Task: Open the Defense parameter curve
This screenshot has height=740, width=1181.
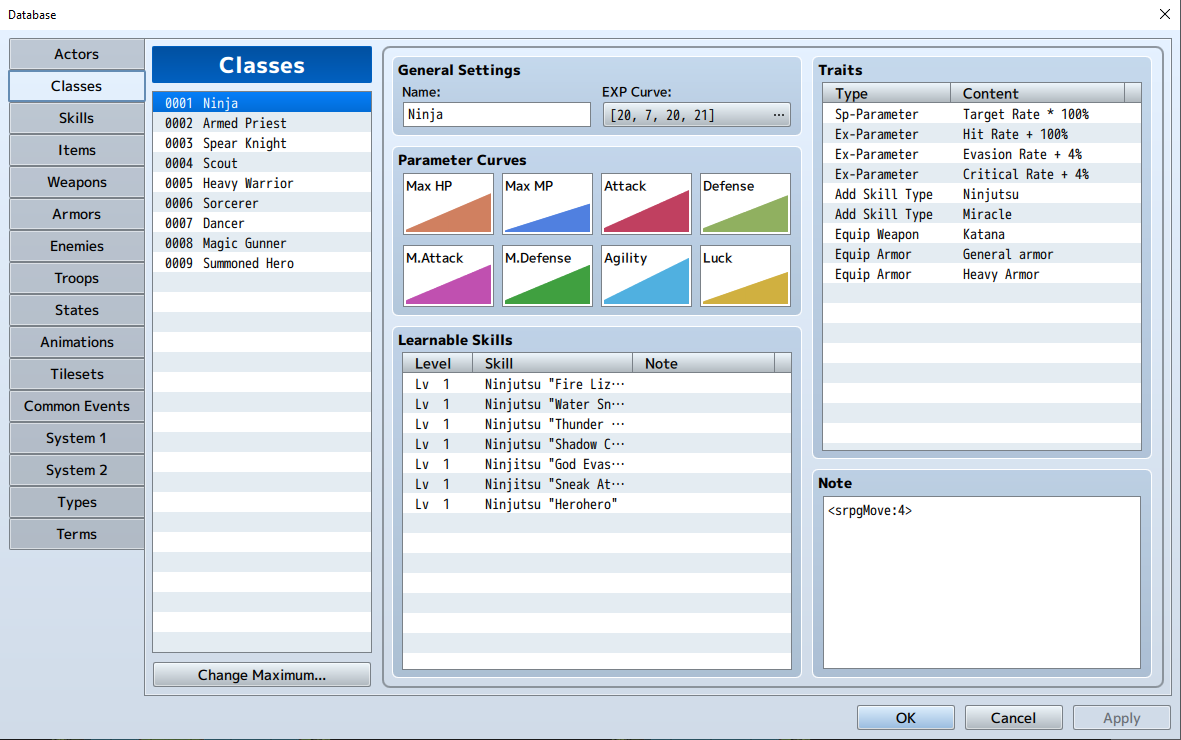Action: [x=745, y=203]
